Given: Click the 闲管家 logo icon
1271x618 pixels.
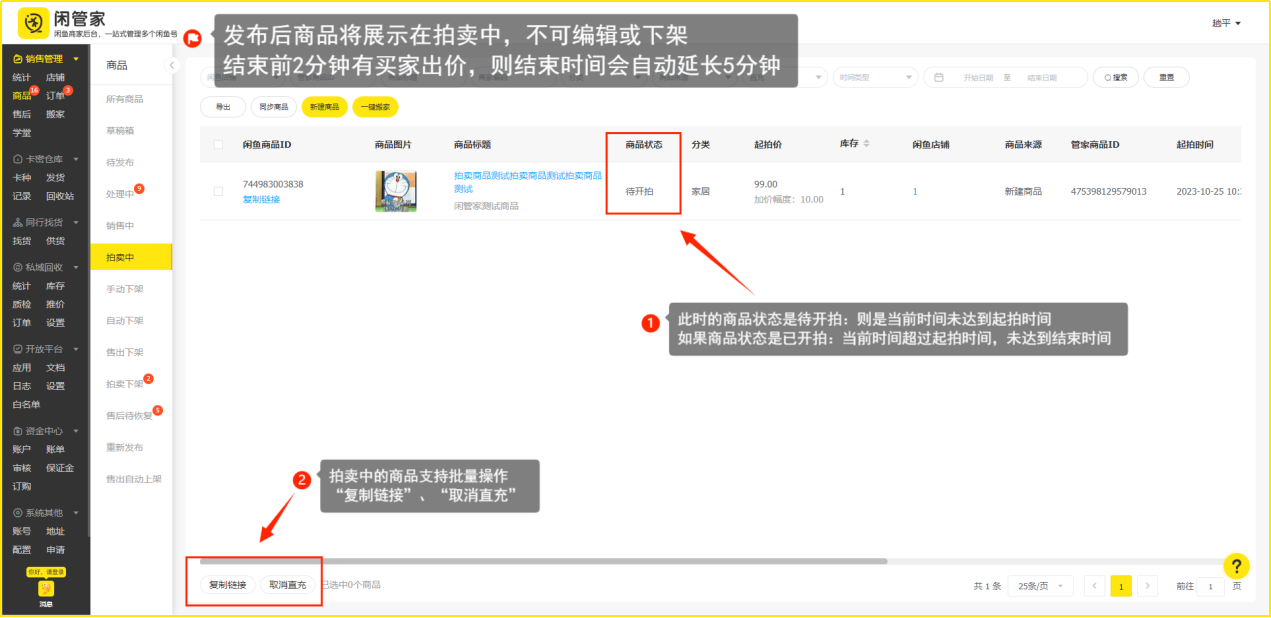Looking at the screenshot, I should click(34, 22).
